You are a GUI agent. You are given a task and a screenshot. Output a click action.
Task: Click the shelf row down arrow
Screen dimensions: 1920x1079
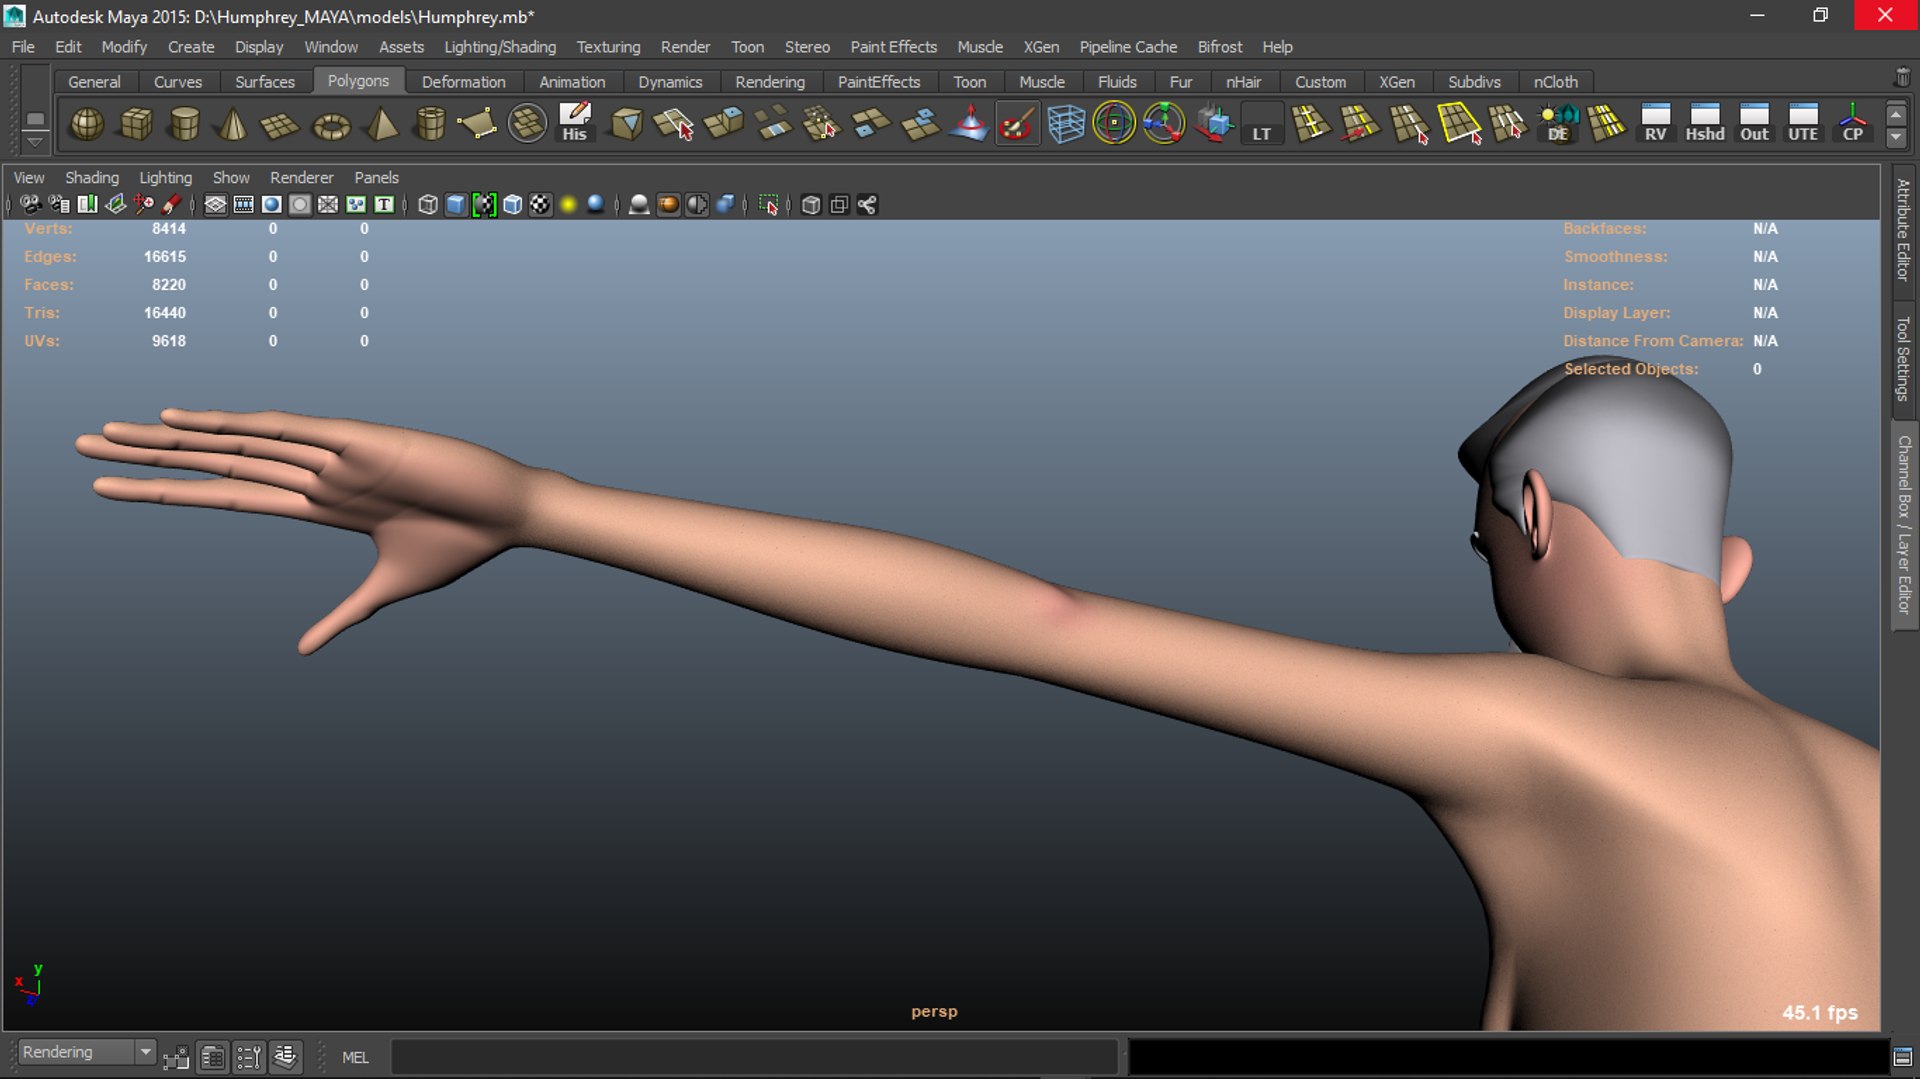(1896, 138)
